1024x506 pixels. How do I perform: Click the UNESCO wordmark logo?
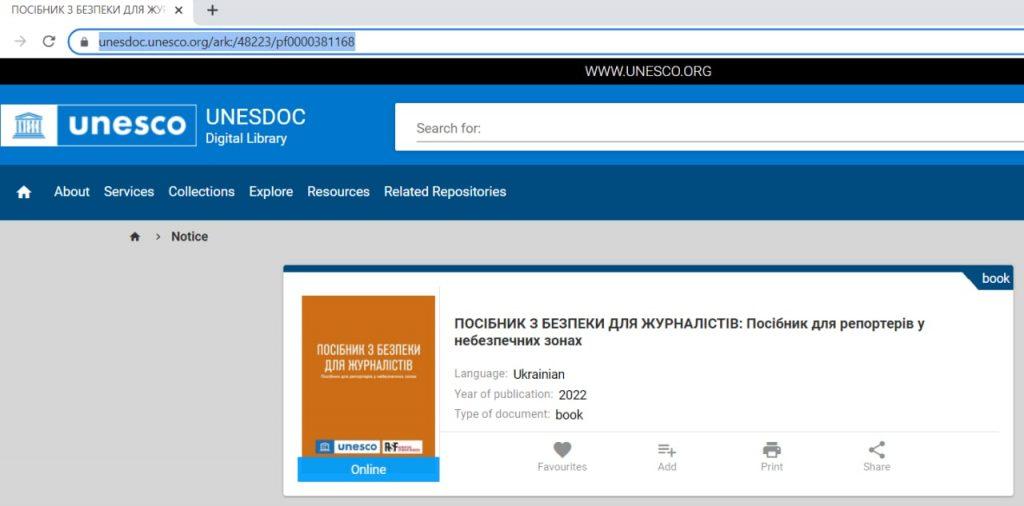127,125
